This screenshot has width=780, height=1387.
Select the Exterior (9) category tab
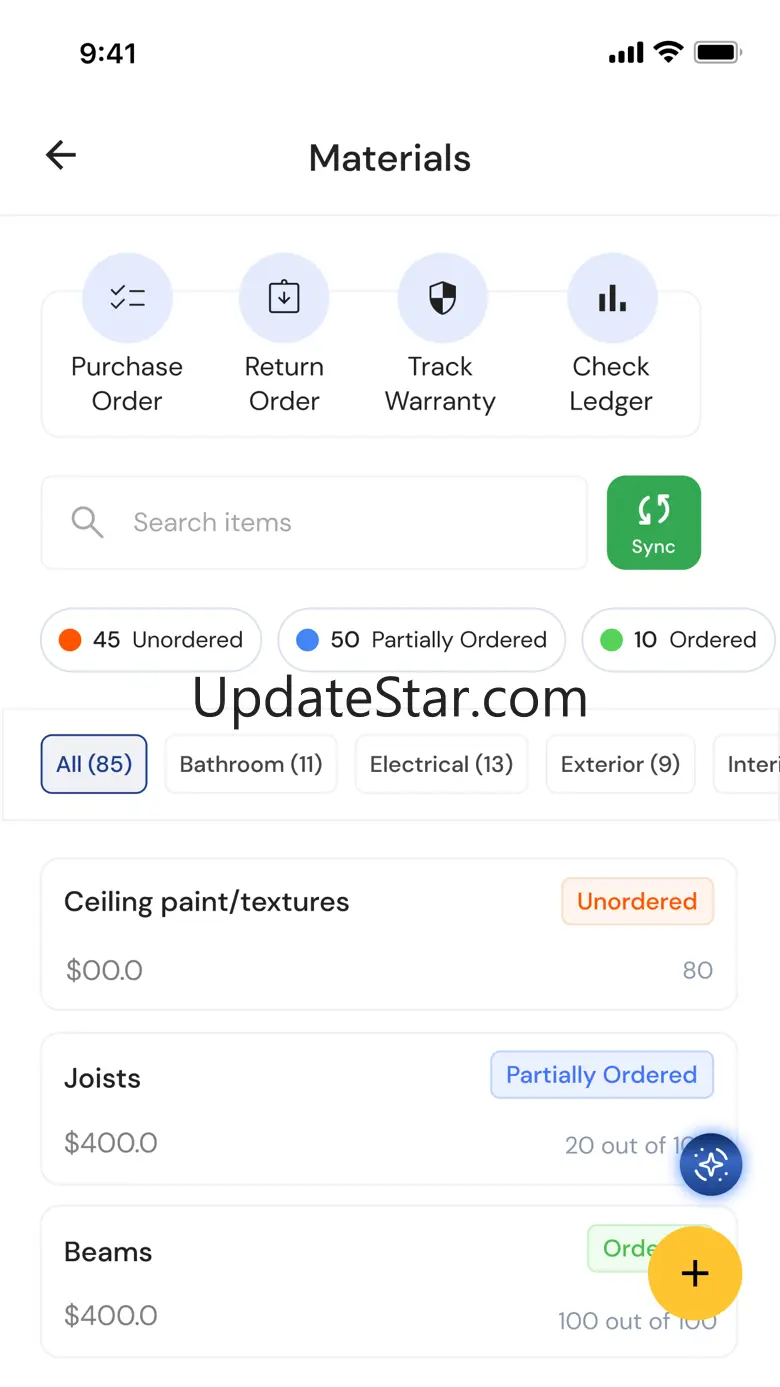tap(620, 764)
